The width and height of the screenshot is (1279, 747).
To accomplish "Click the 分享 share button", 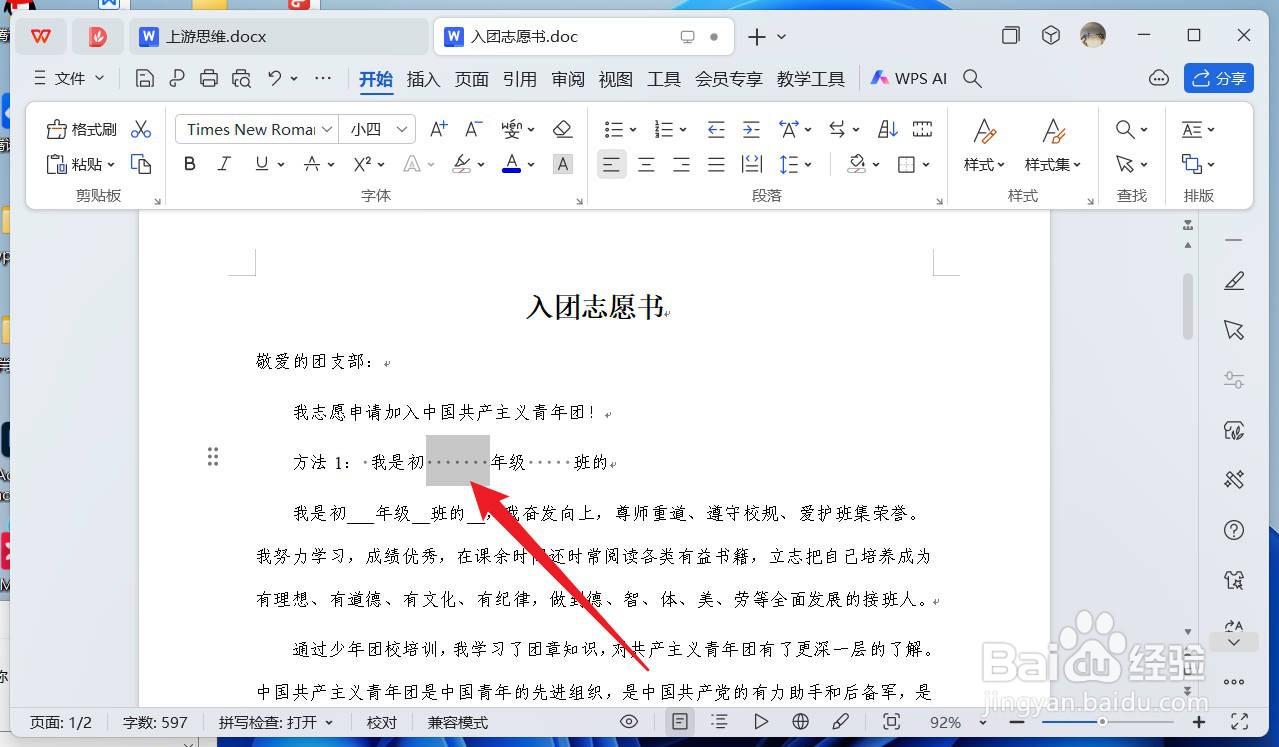I will 1218,78.
